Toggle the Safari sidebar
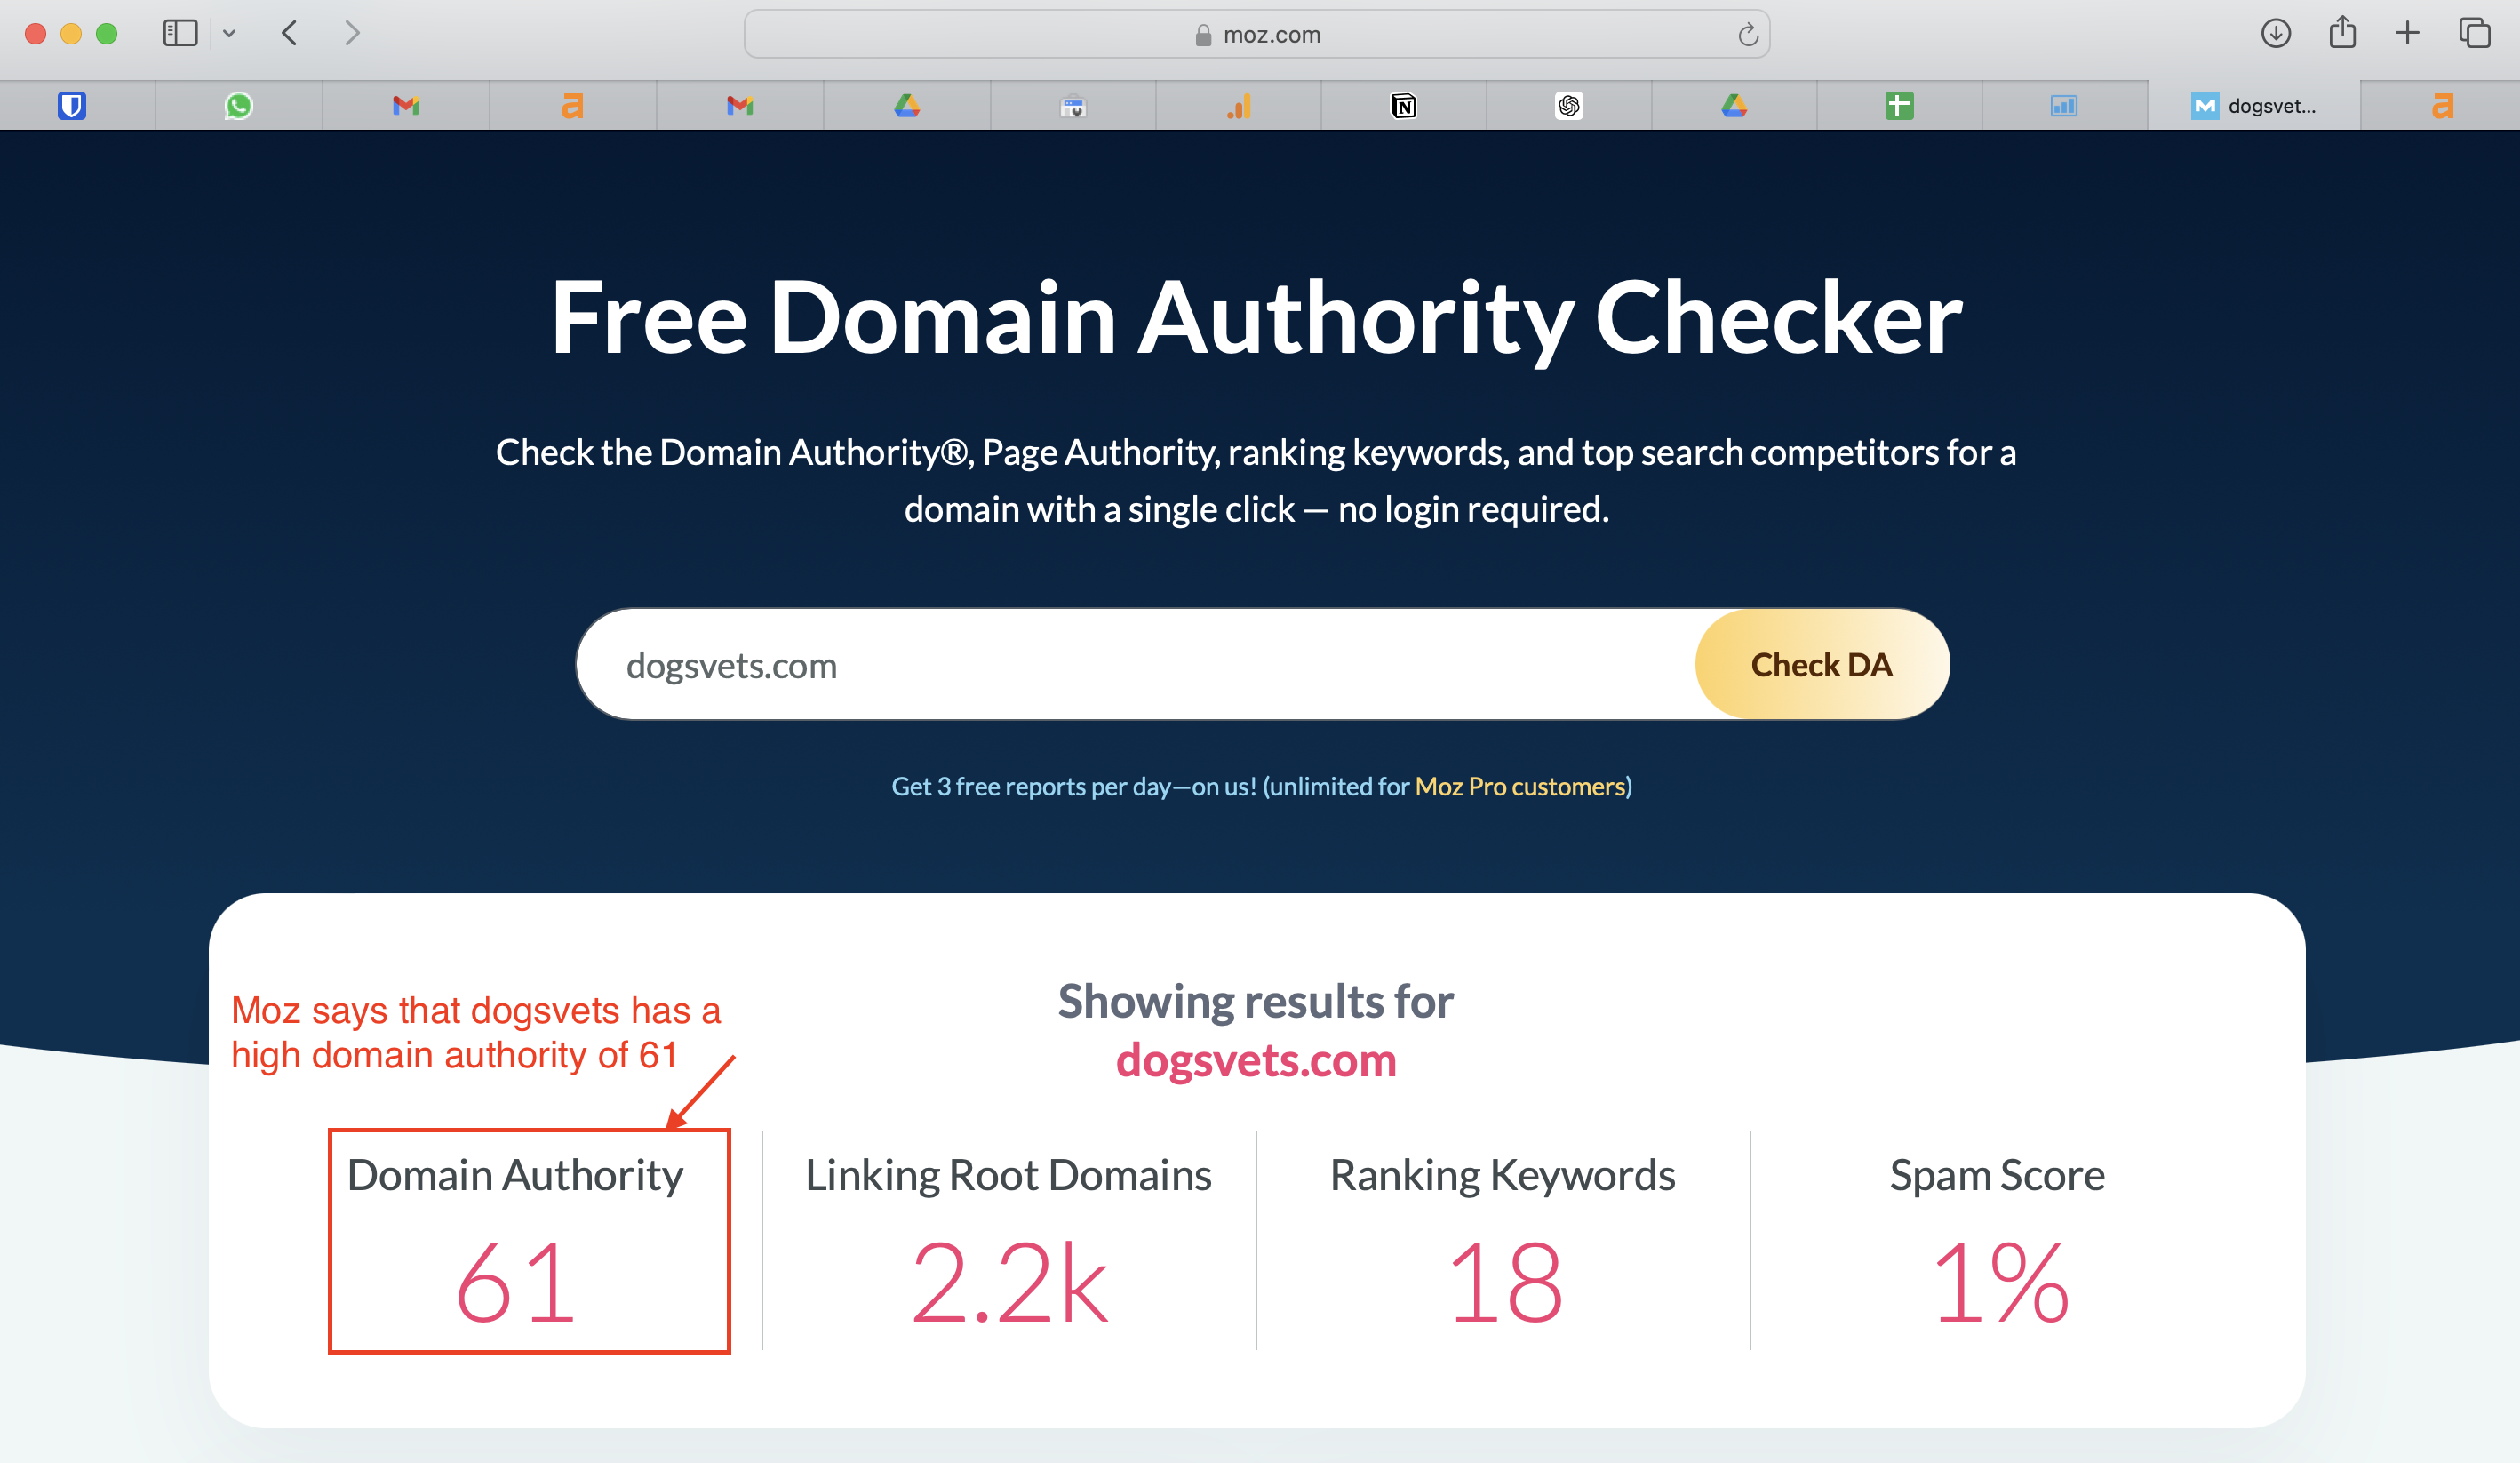2520x1463 pixels. click(x=180, y=33)
